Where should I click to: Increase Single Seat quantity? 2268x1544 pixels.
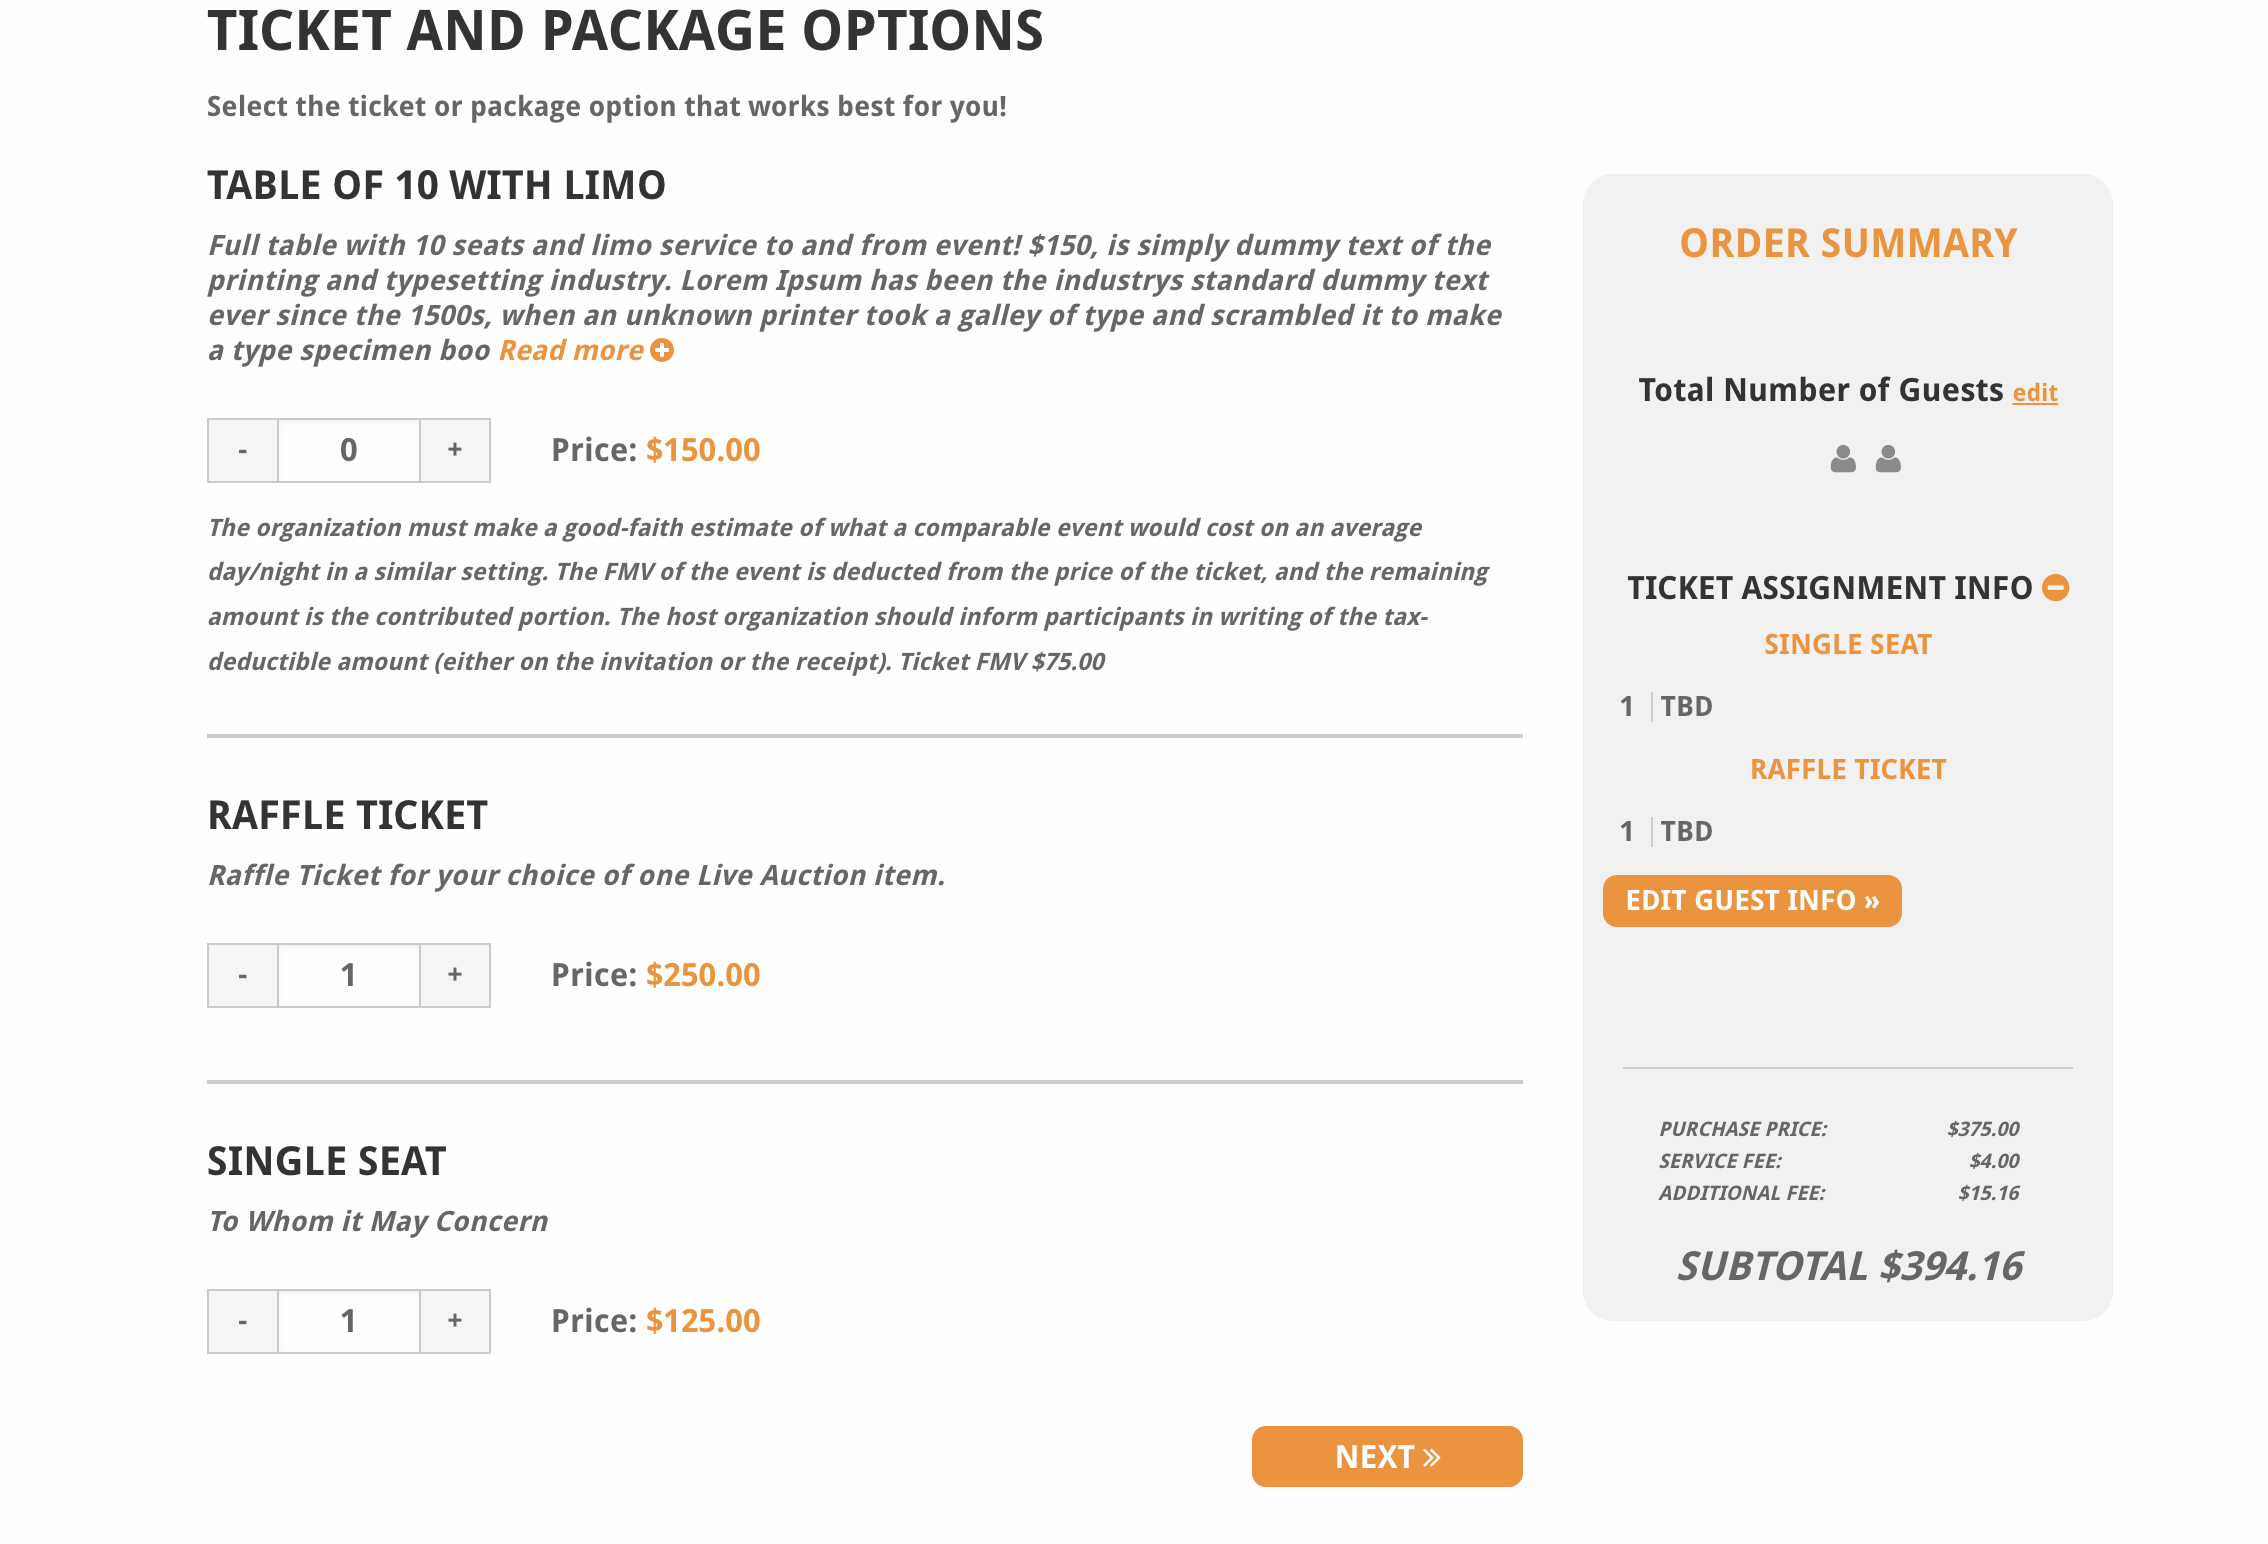pyautogui.click(x=455, y=1321)
